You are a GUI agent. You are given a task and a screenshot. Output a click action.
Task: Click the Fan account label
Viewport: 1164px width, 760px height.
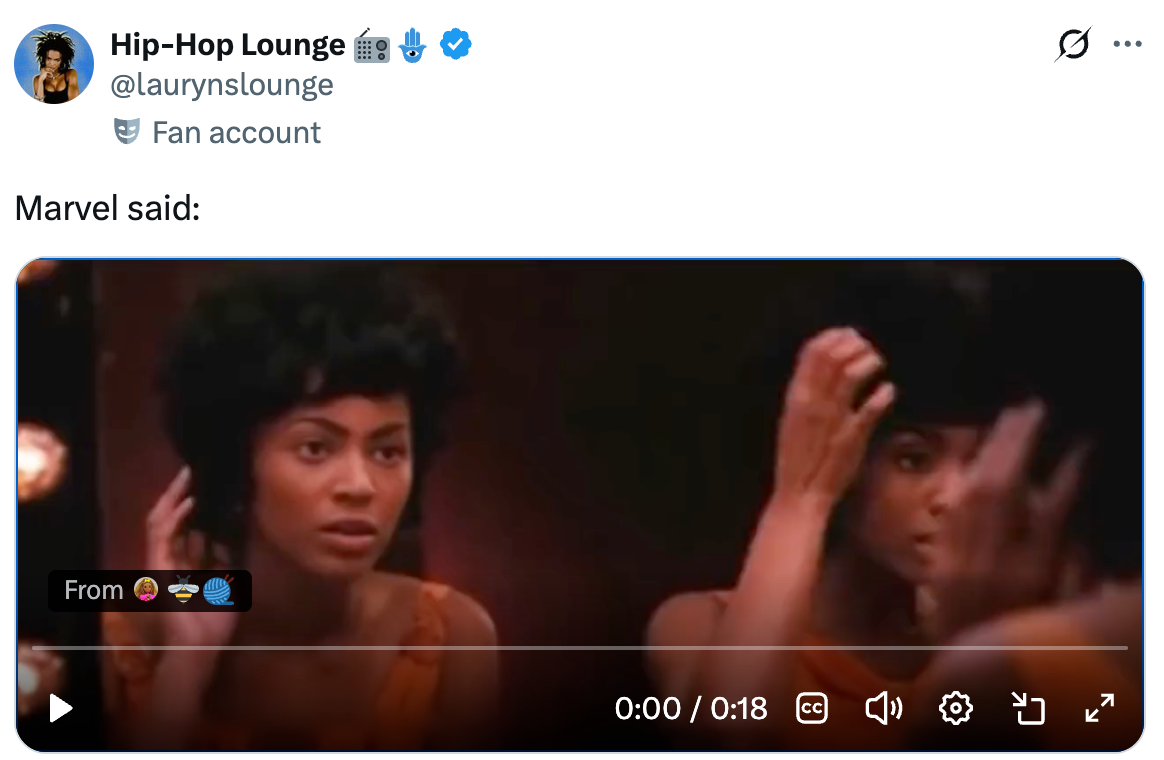[236, 133]
